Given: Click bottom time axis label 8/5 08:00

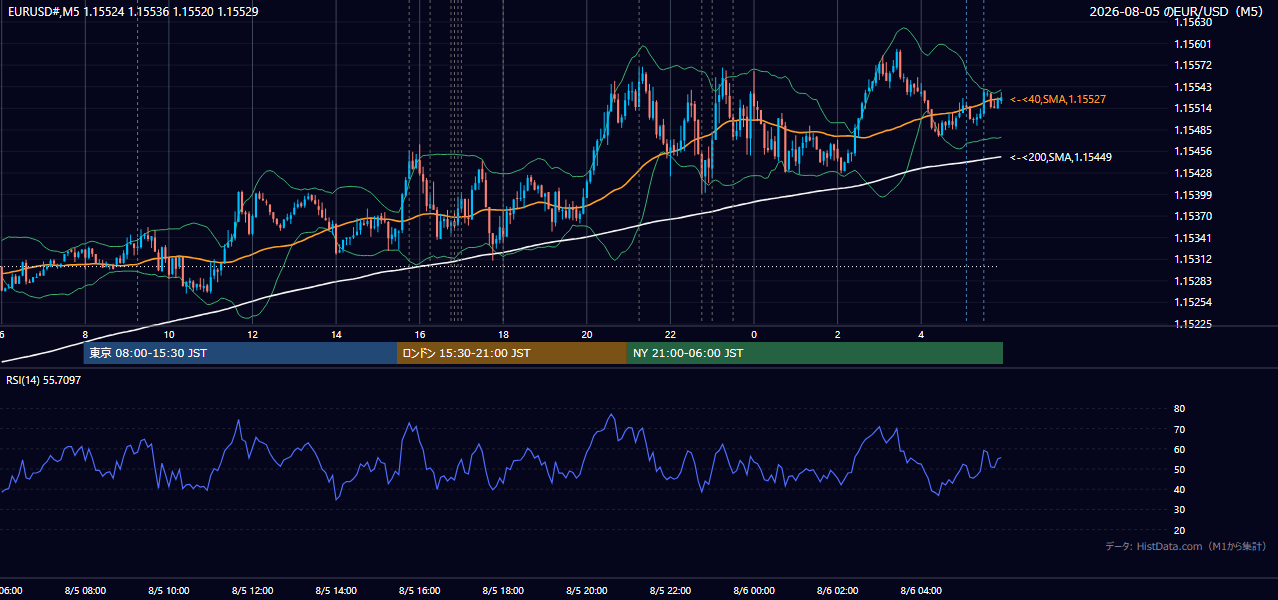Looking at the screenshot, I should tap(85, 591).
